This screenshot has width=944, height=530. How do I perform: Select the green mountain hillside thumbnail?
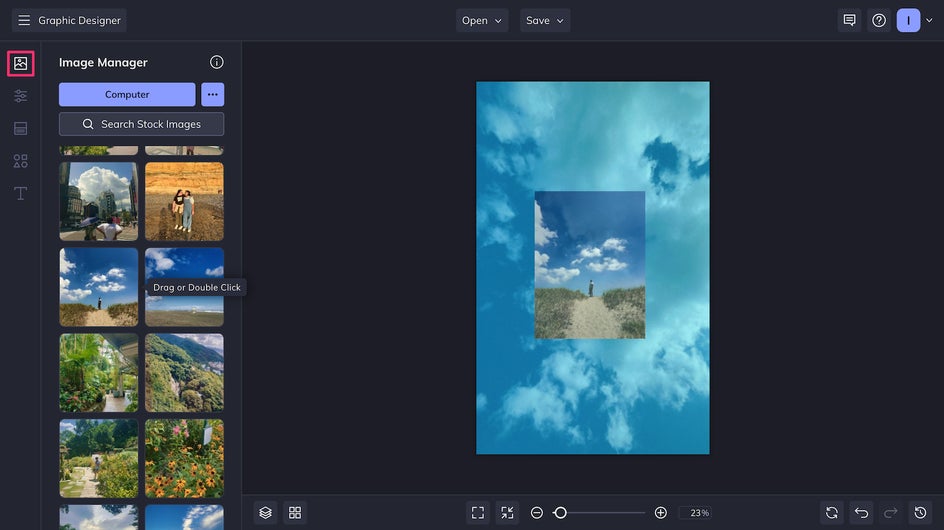[x=184, y=373]
